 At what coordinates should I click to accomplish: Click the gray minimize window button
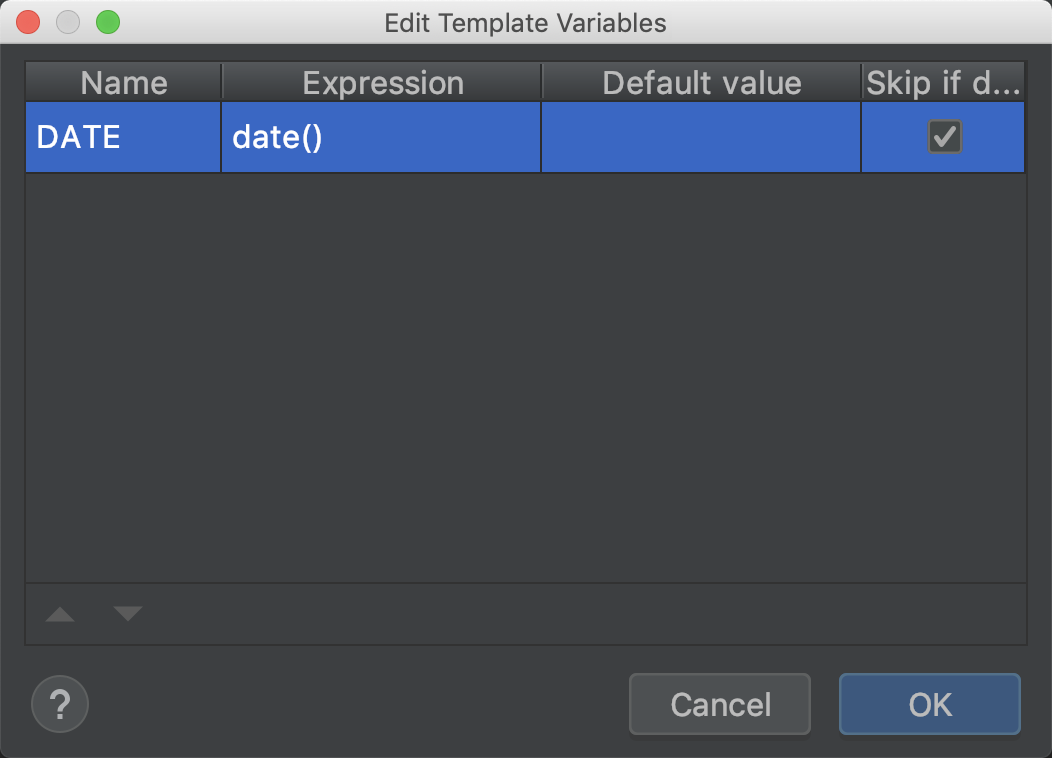point(68,22)
